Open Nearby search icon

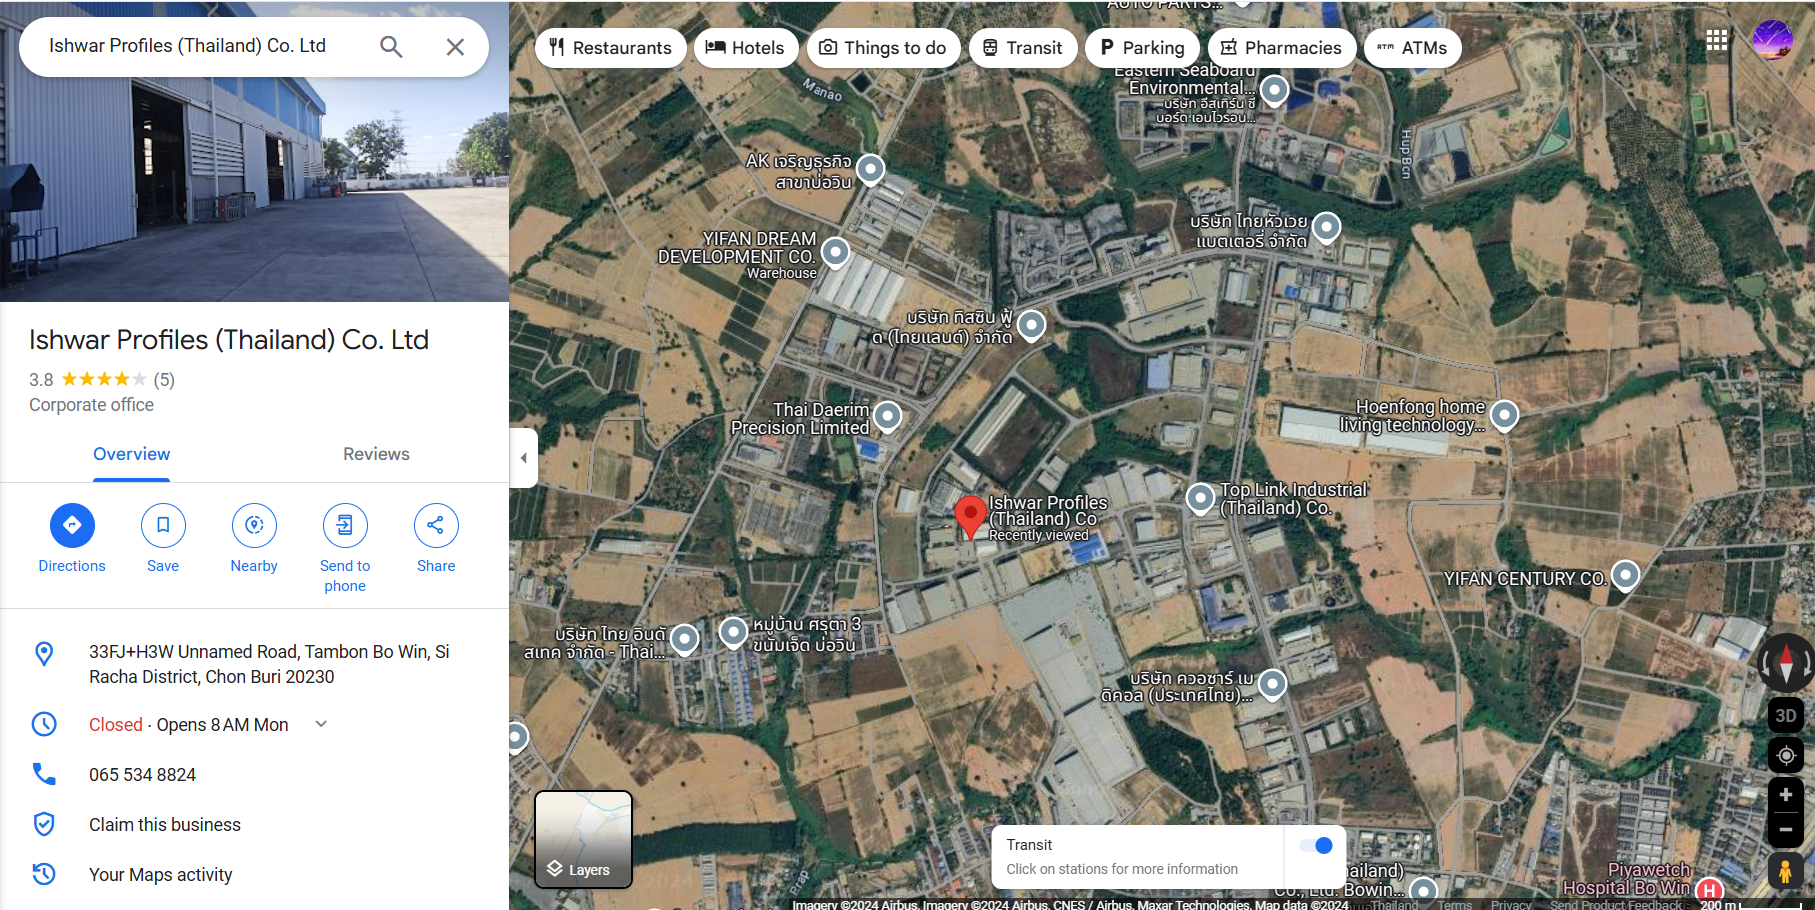(x=254, y=525)
